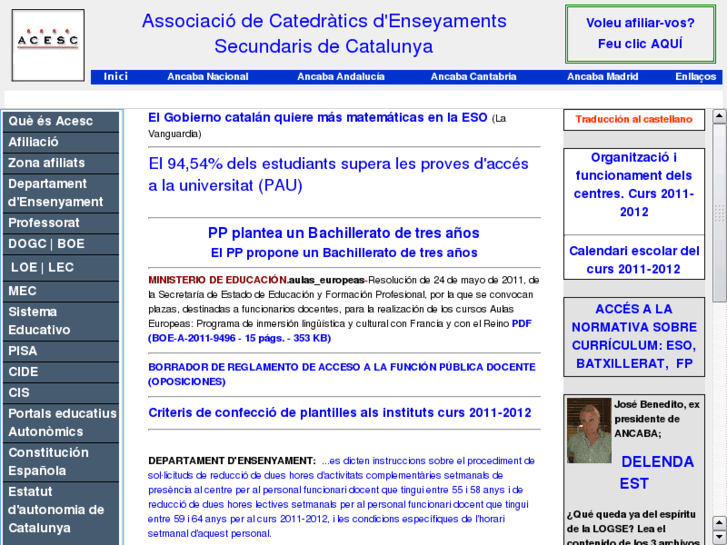
Task: Select Professorat in the sidebar
Action: coord(61,223)
